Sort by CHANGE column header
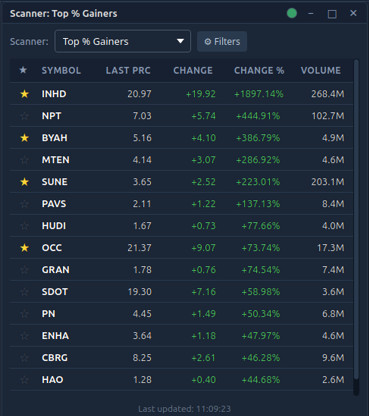 (193, 71)
